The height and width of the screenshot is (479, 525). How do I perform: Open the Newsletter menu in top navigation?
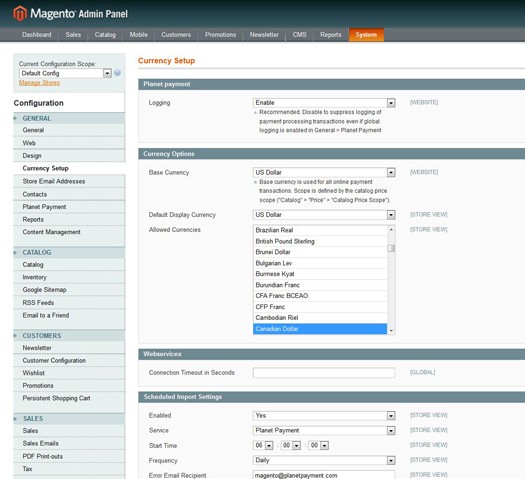[x=264, y=35]
